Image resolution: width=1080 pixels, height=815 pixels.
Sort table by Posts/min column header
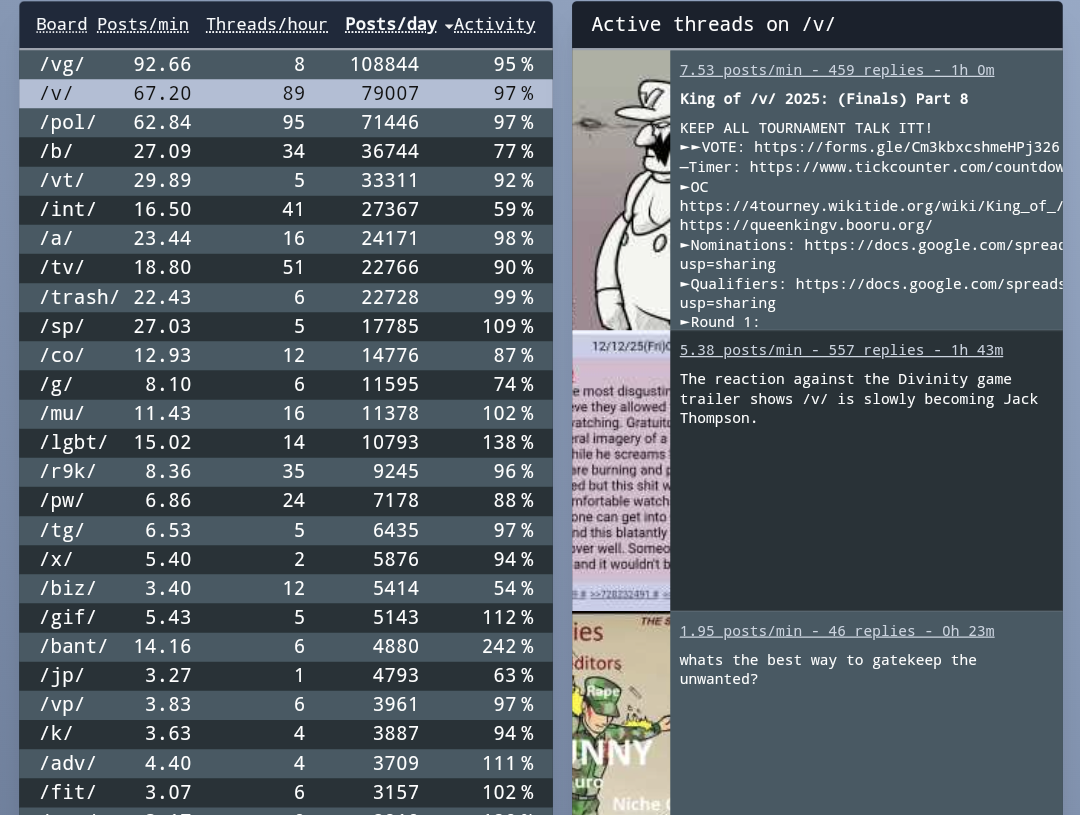(143, 25)
